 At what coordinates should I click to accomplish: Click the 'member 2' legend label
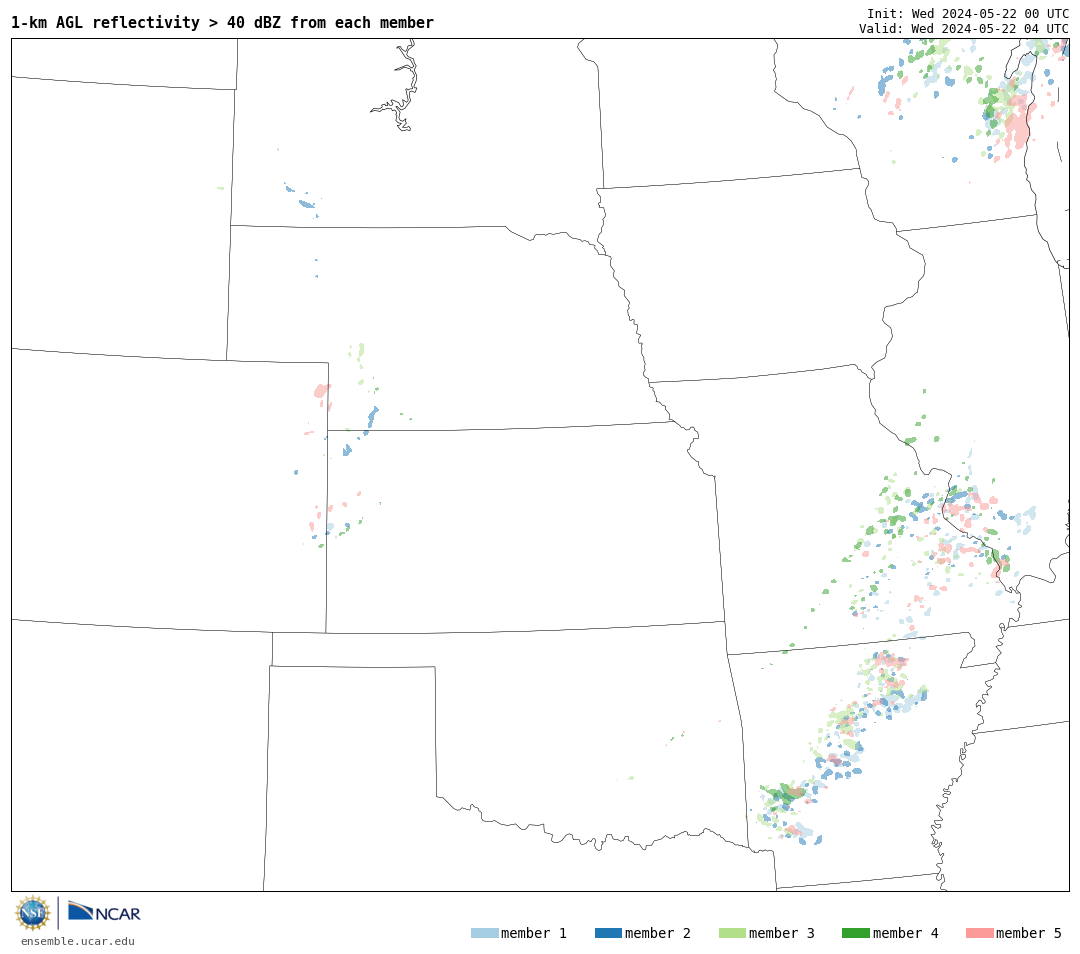click(x=658, y=933)
